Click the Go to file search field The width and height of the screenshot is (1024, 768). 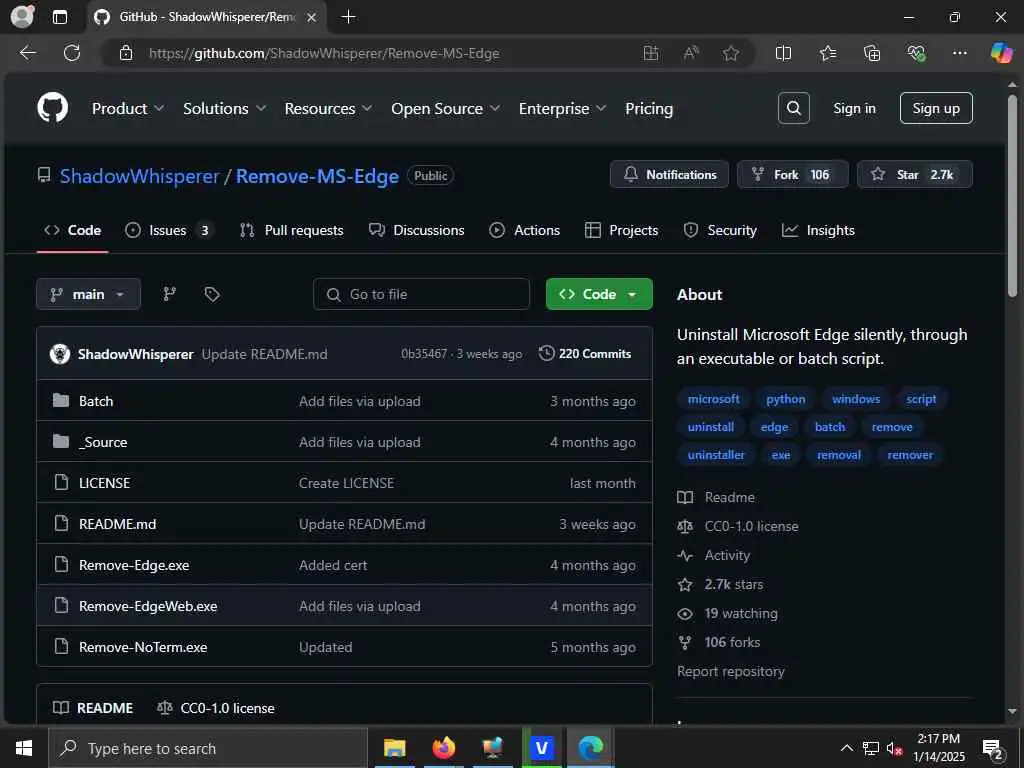421,294
